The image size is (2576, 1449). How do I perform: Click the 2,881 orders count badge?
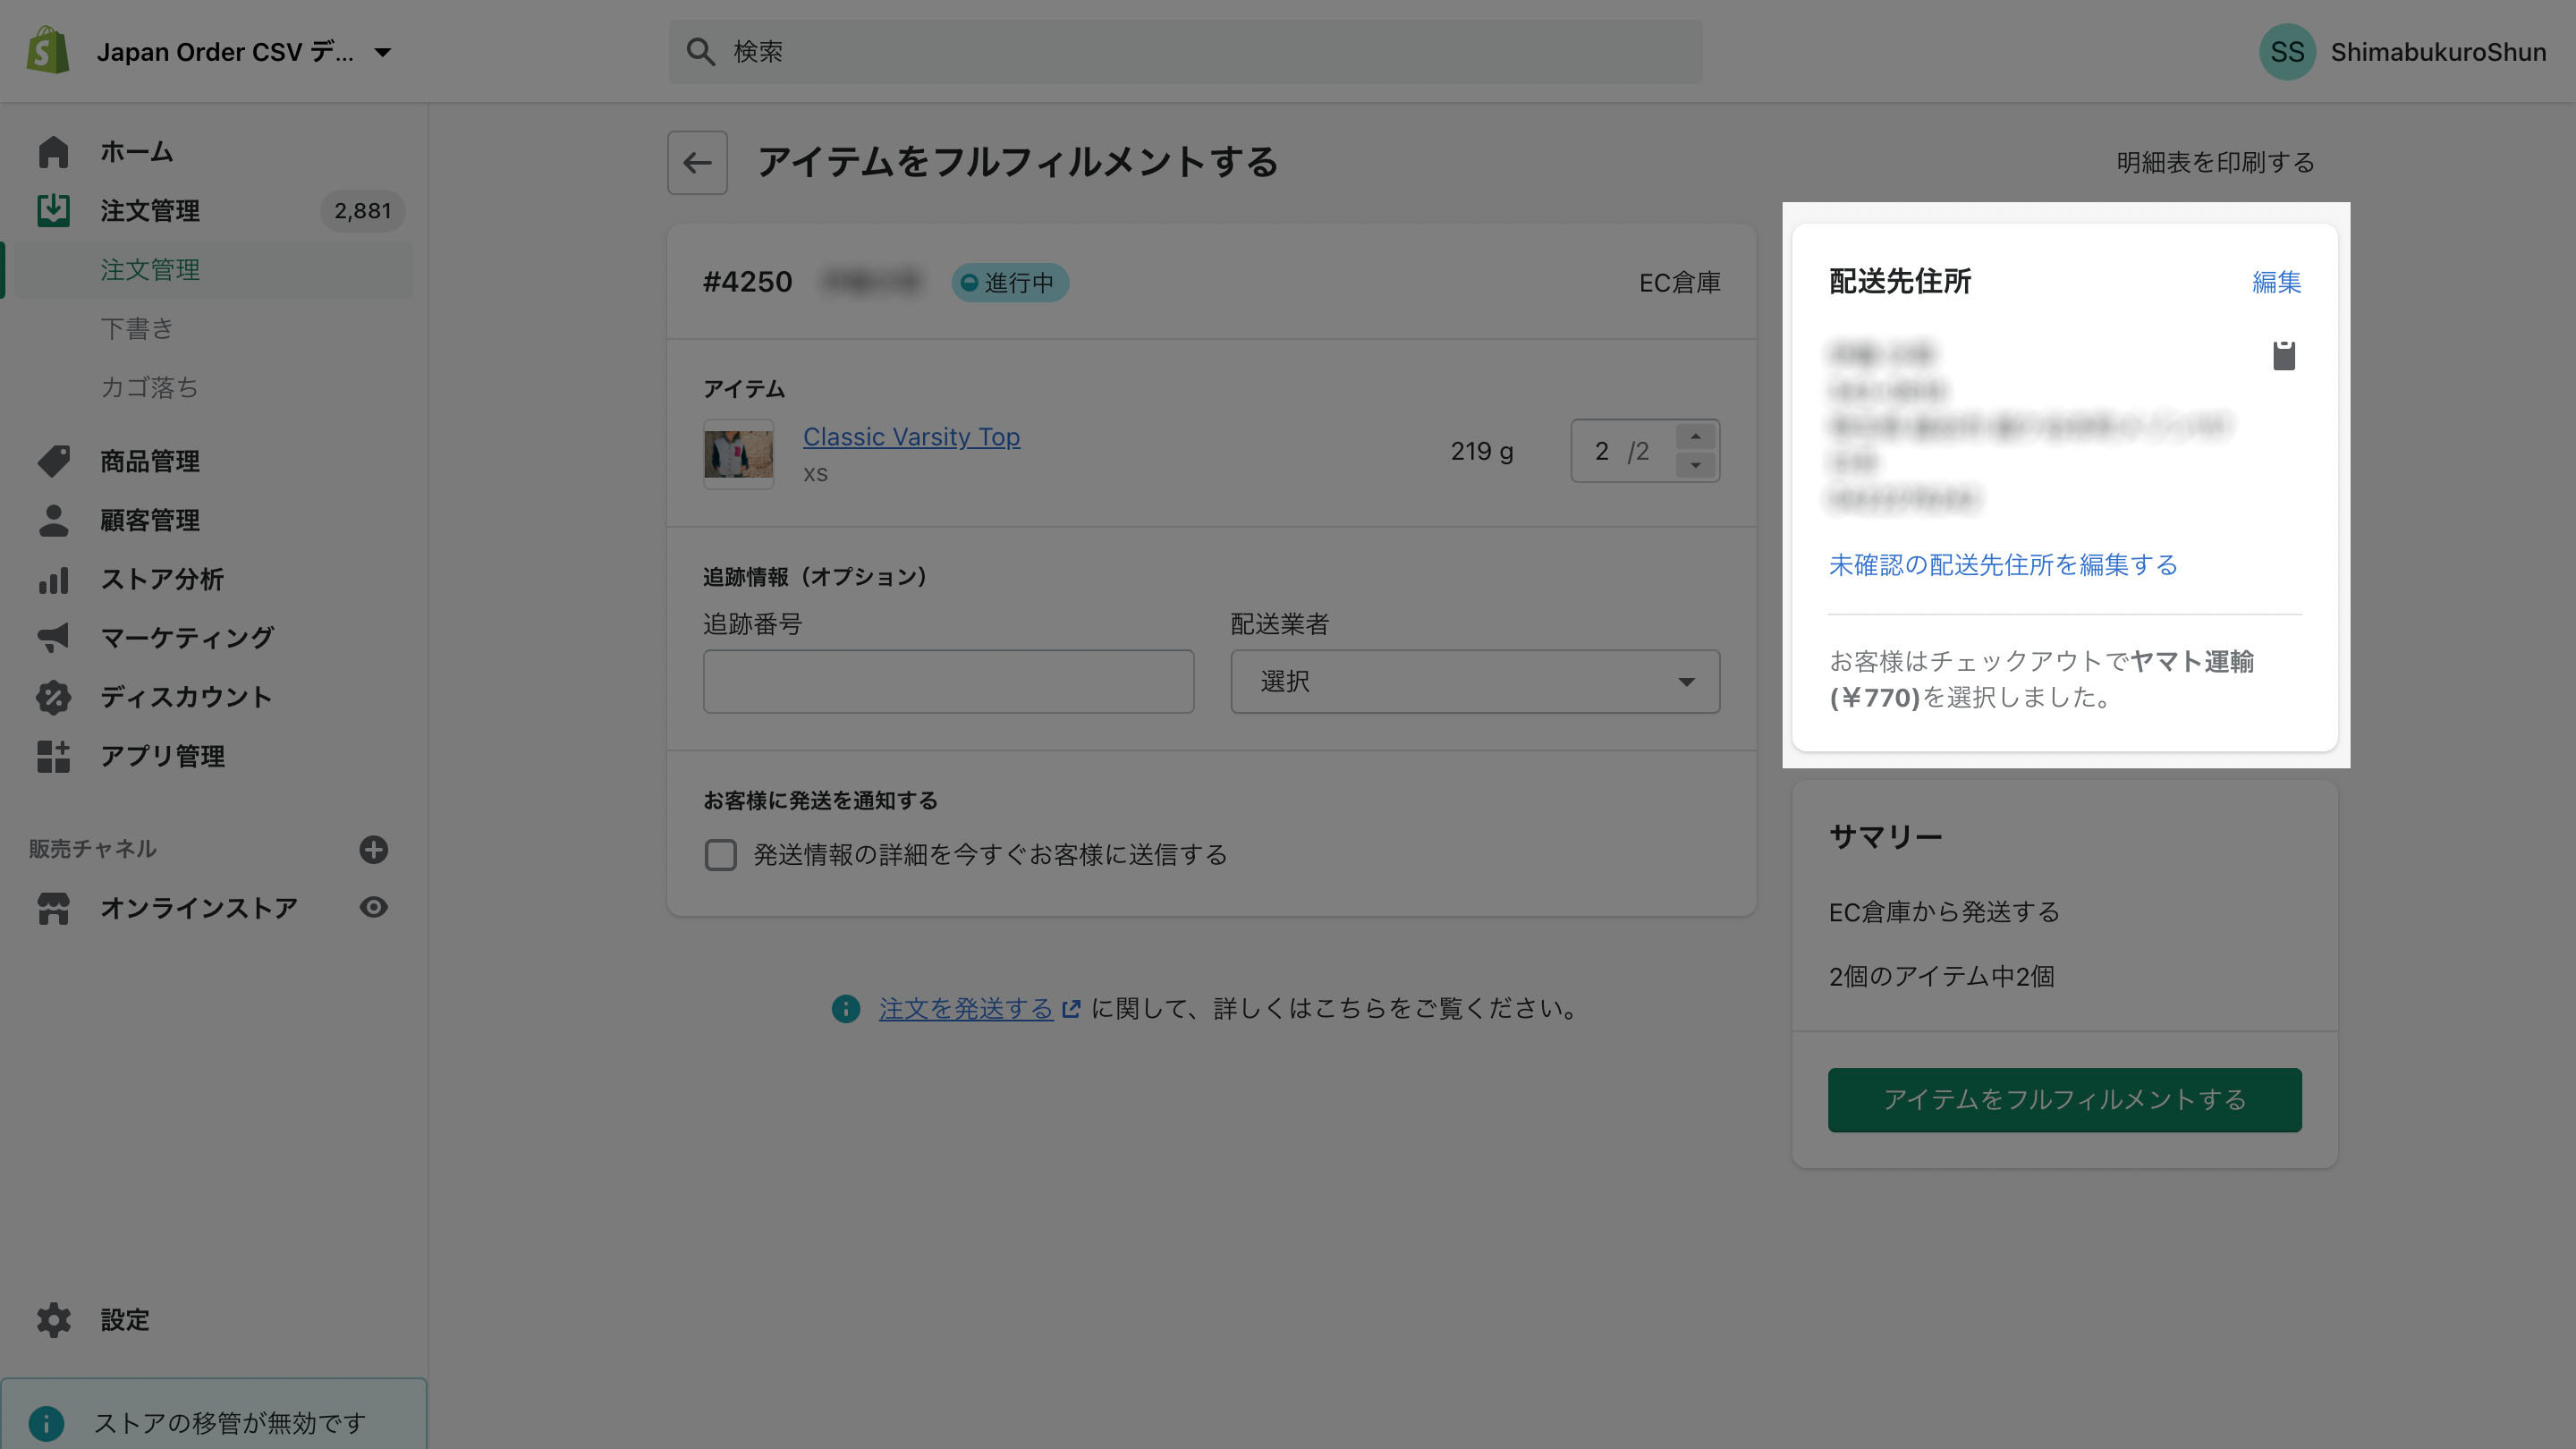tap(362, 211)
